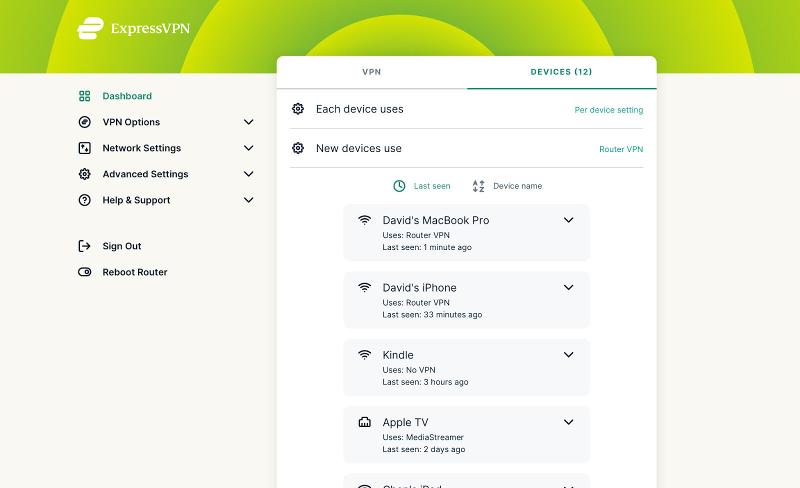
Task: Click David's MacBook Pro name
Action: tap(436, 220)
